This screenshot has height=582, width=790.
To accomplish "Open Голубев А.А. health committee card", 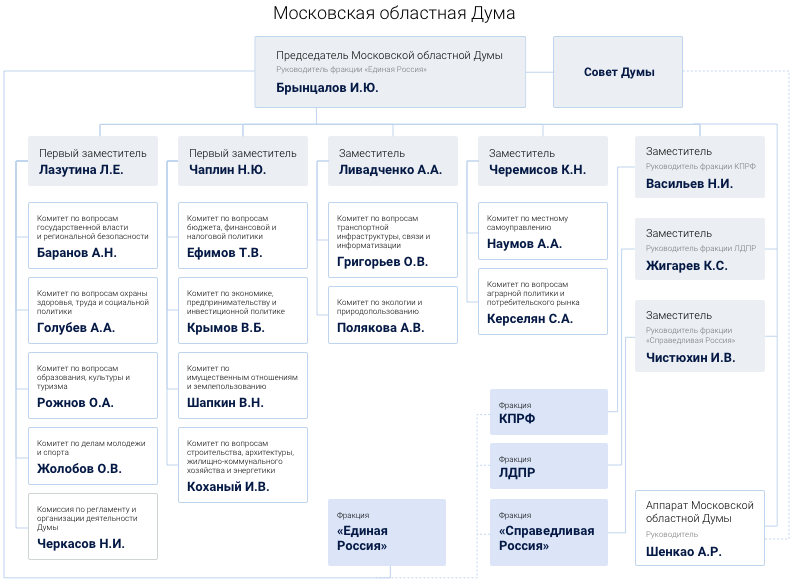I will point(92,310).
